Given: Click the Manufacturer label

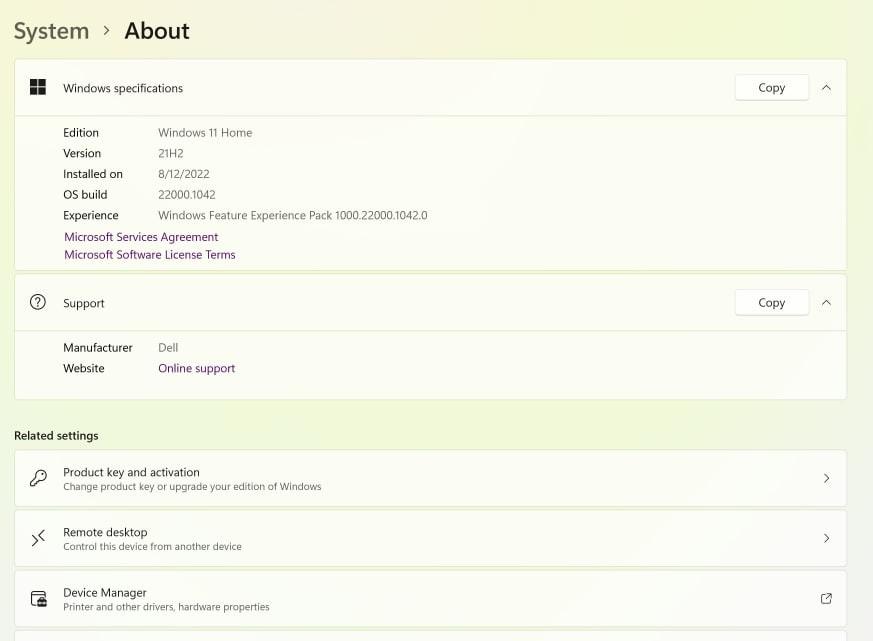Looking at the screenshot, I should coord(98,348).
